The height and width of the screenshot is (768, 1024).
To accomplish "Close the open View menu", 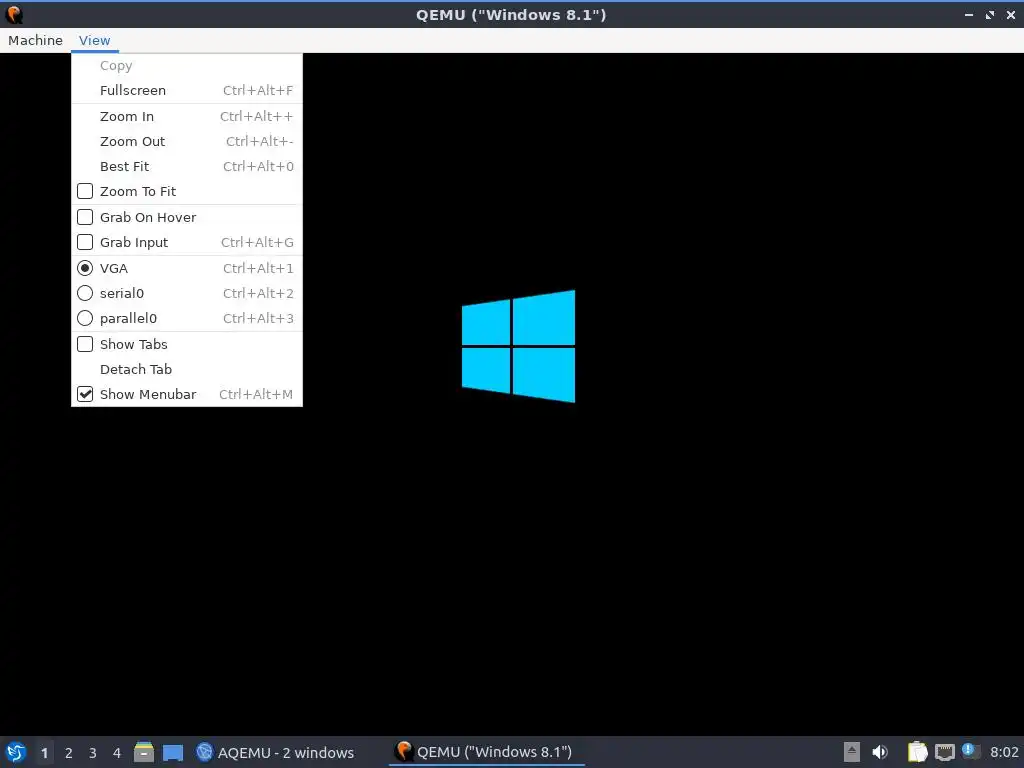I will [x=95, y=40].
